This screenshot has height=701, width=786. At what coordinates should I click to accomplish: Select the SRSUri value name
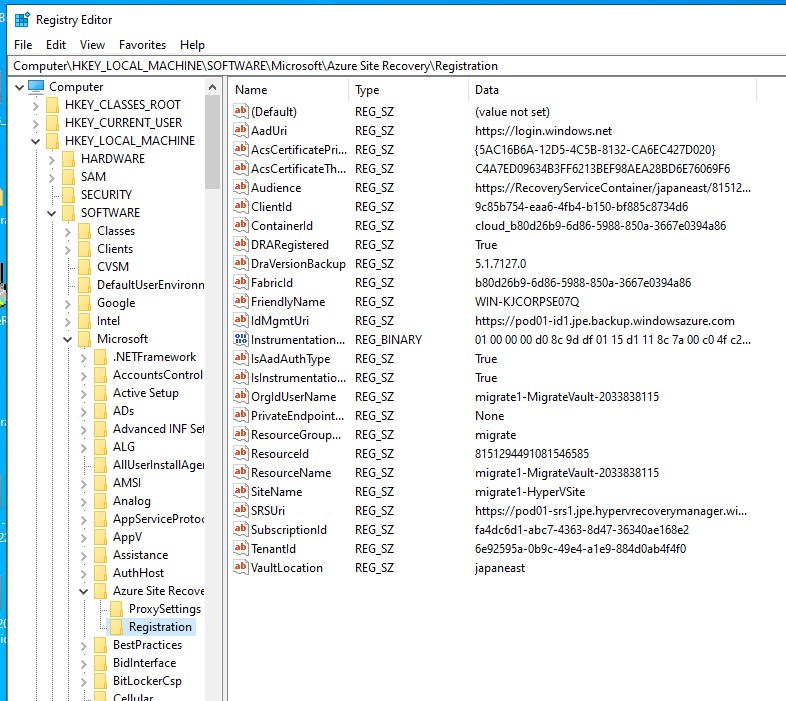pos(268,511)
